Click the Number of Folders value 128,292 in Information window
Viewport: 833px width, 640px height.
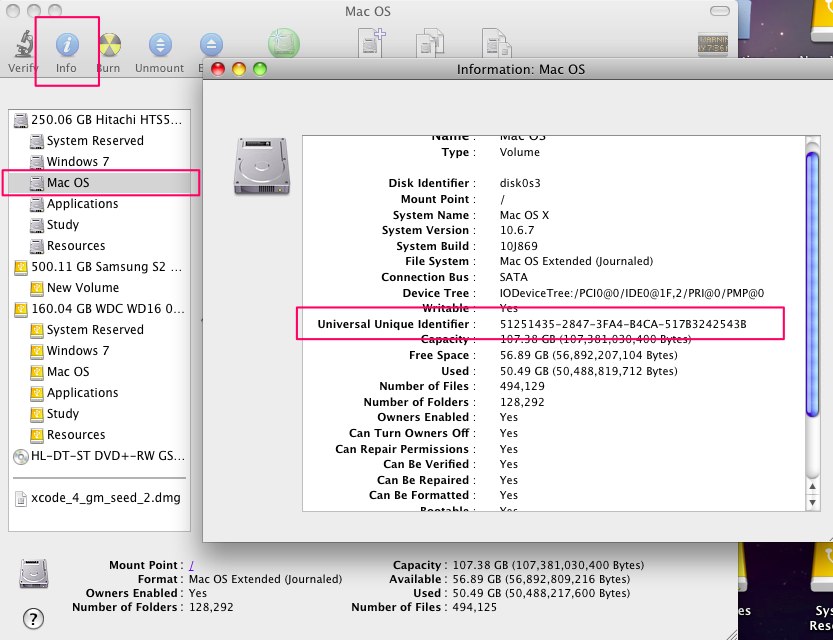[x=522, y=402]
